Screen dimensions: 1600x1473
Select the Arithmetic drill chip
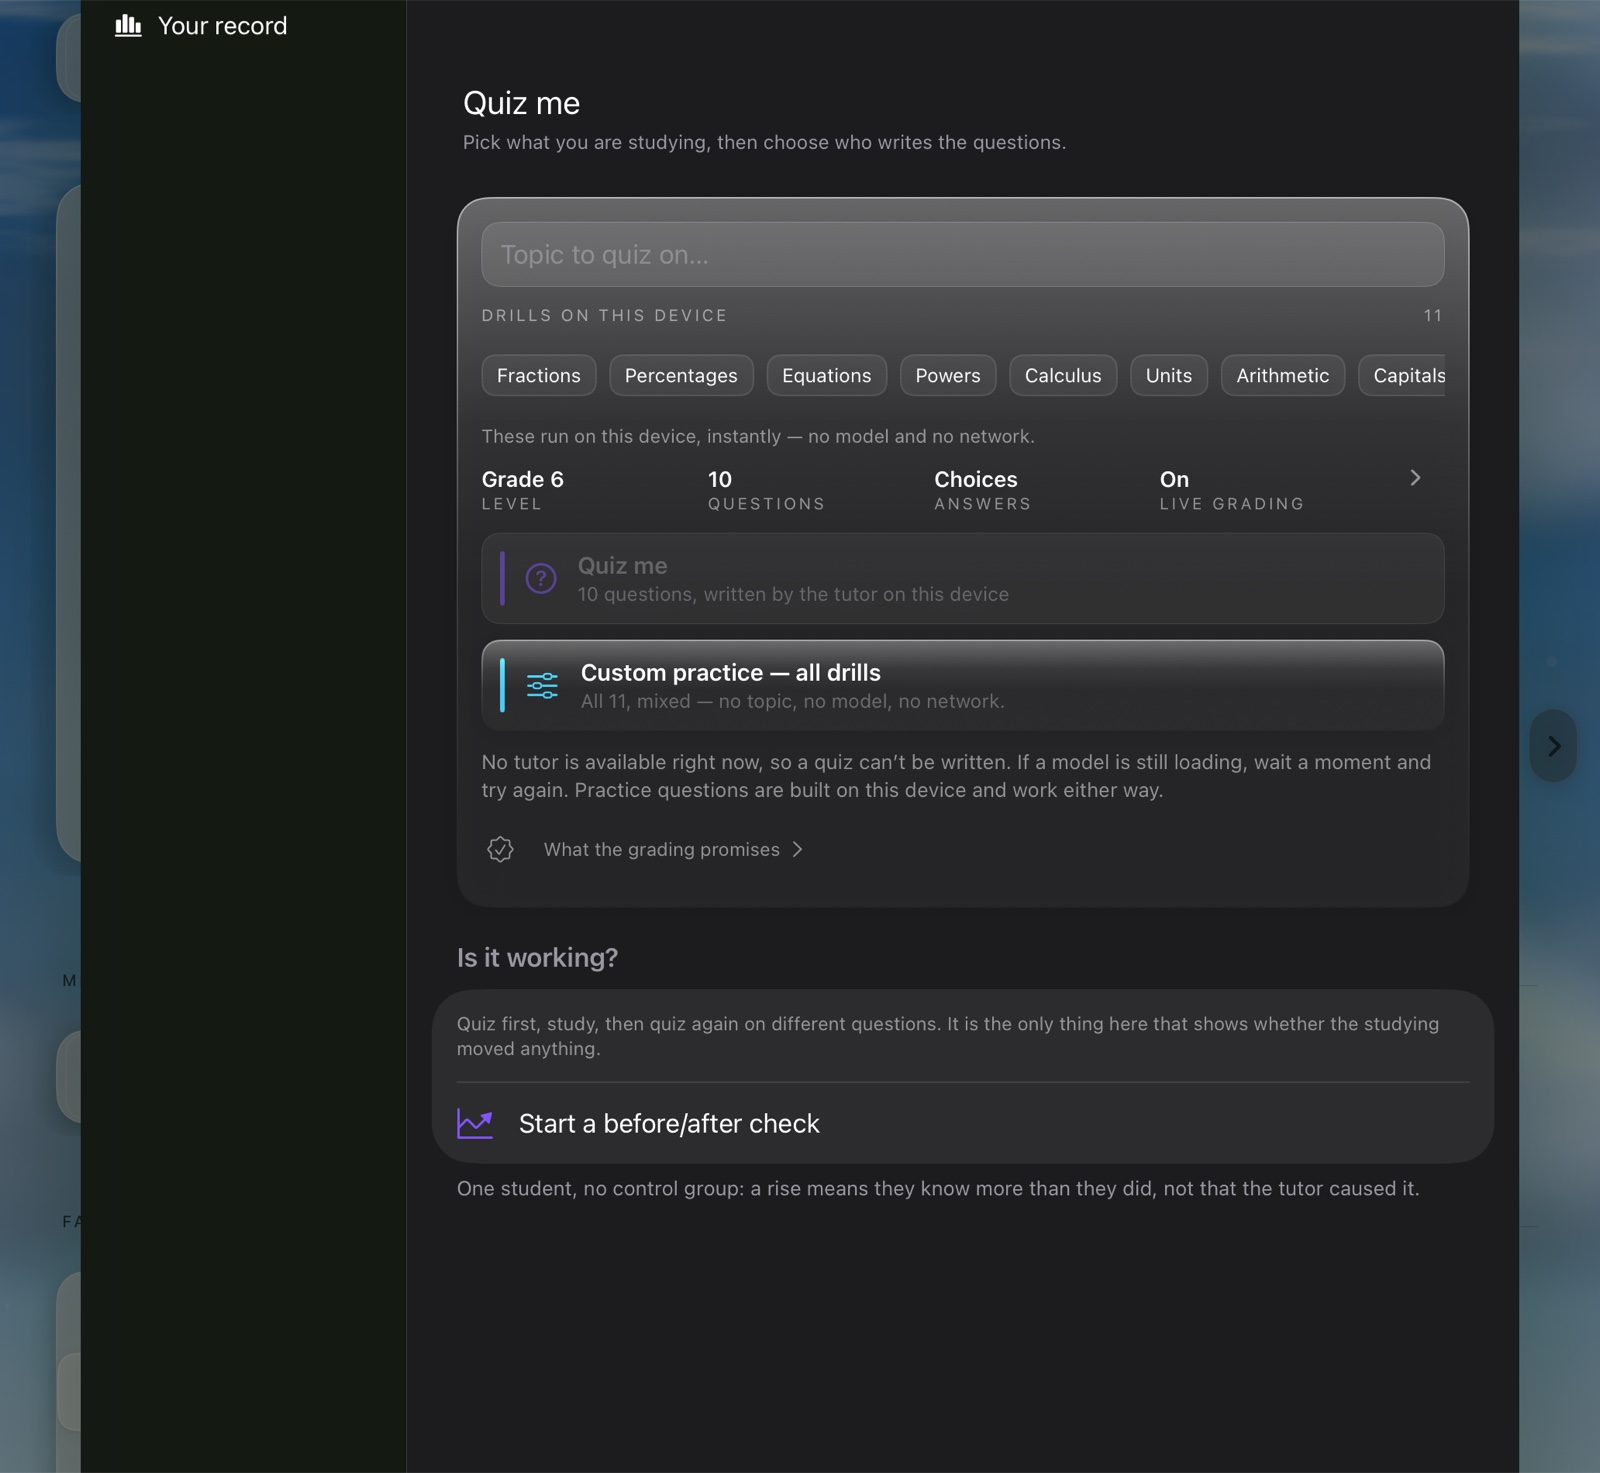point(1283,375)
